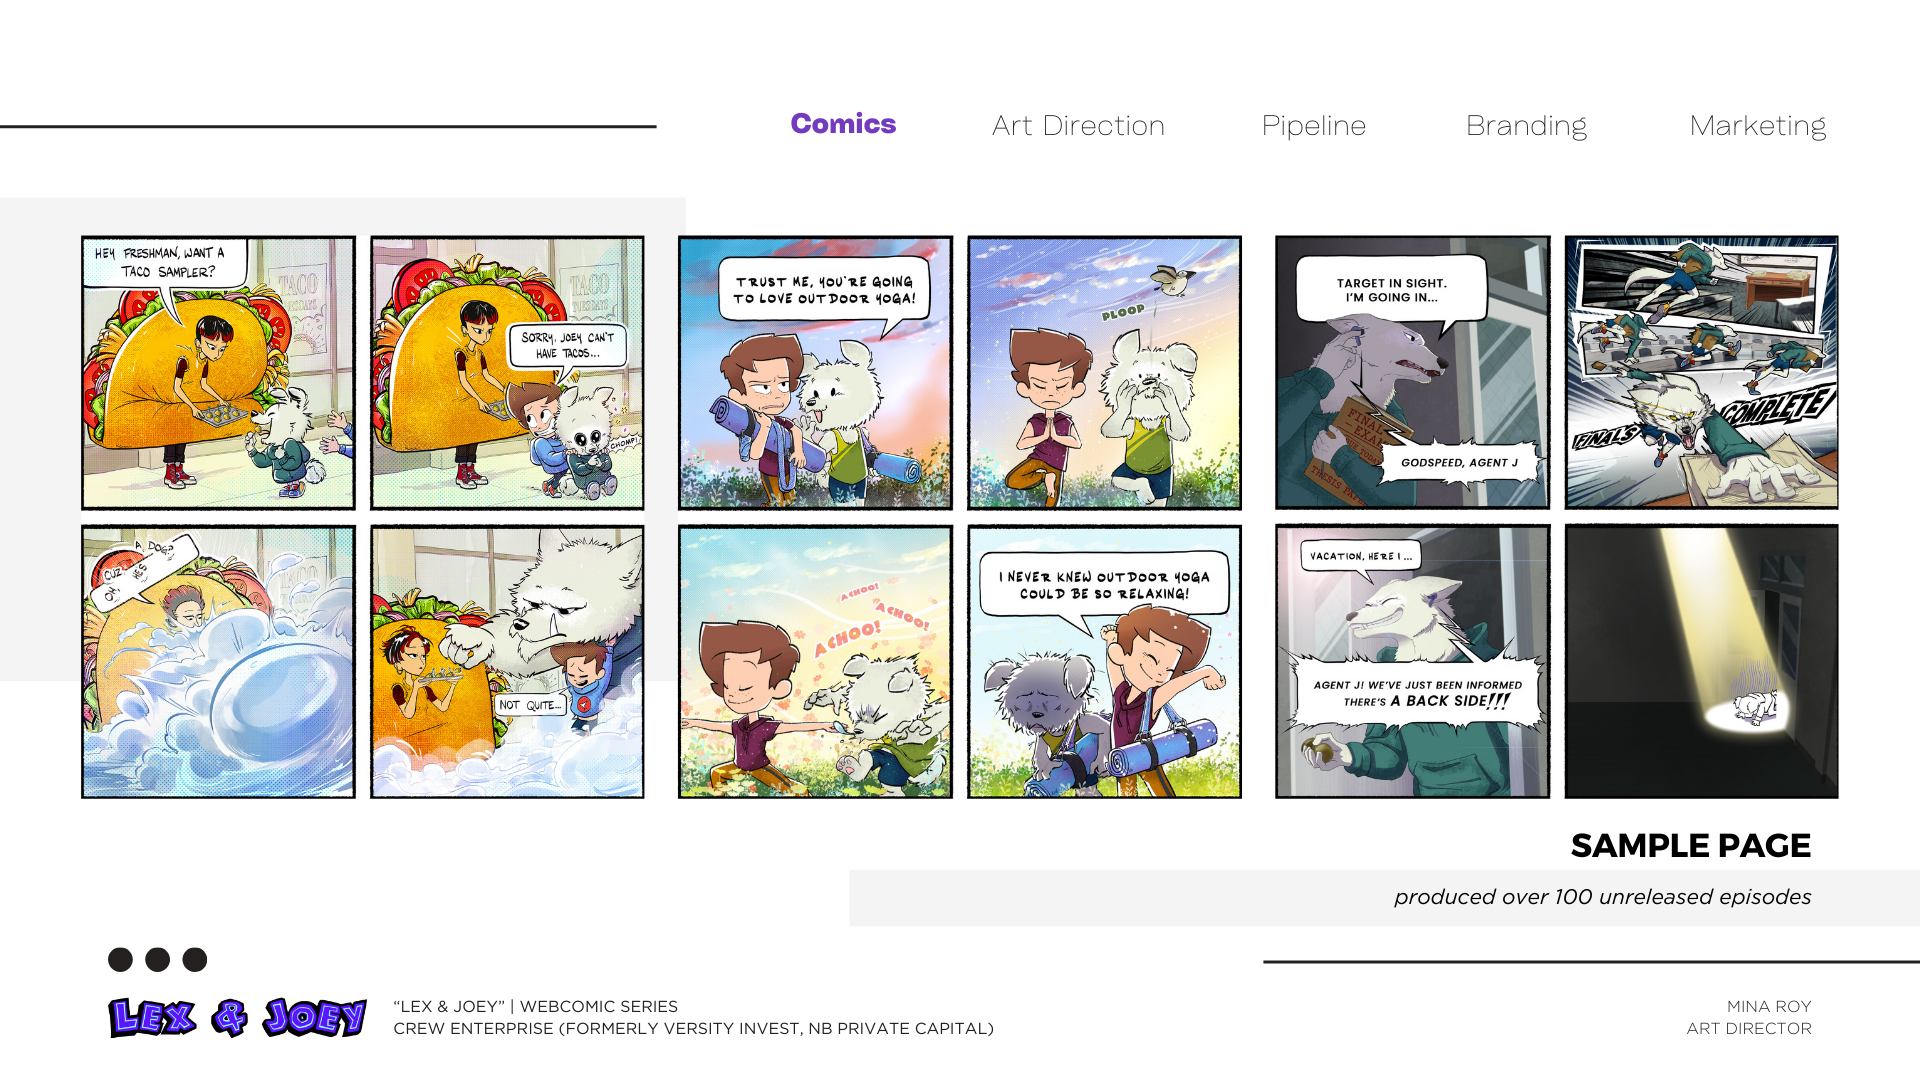Select the 'Achoo!' sneezing dog panel

coord(815,662)
